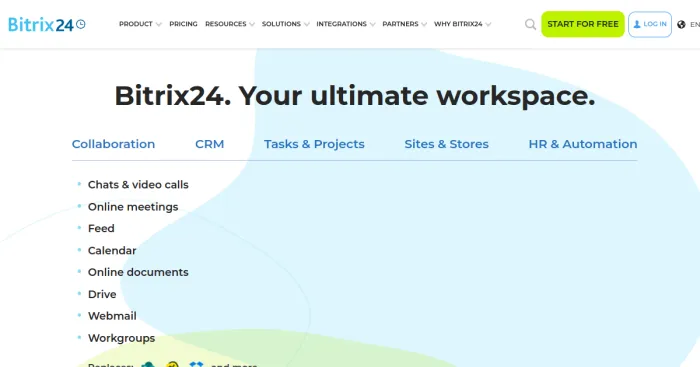This screenshot has width=700, height=367.
Task: Expand the Why Bitrix24 menu
Action: pyautogui.click(x=462, y=24)
